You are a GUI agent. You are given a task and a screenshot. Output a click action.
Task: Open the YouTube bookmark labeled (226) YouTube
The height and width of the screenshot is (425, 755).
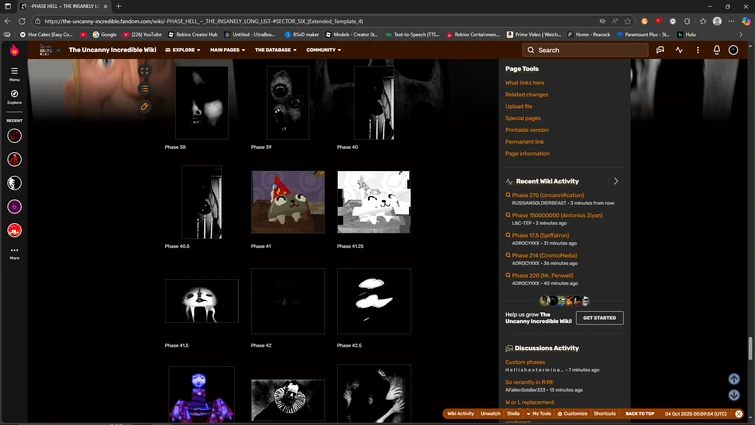click(142, 35)
